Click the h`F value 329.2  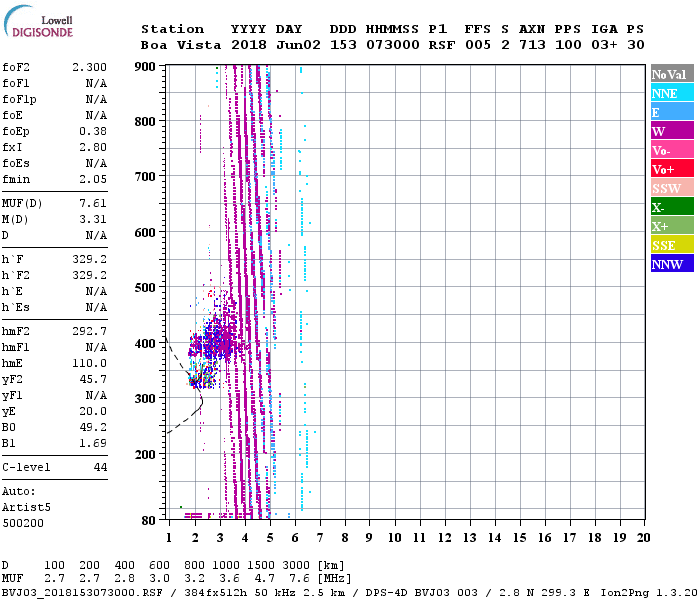[90, 259]
